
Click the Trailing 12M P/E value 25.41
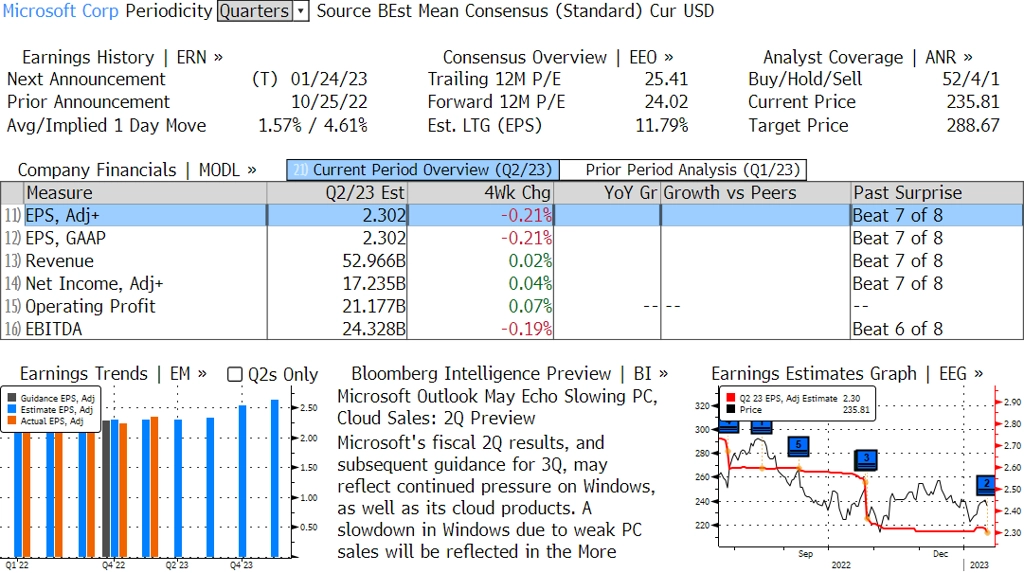(666, 80)
